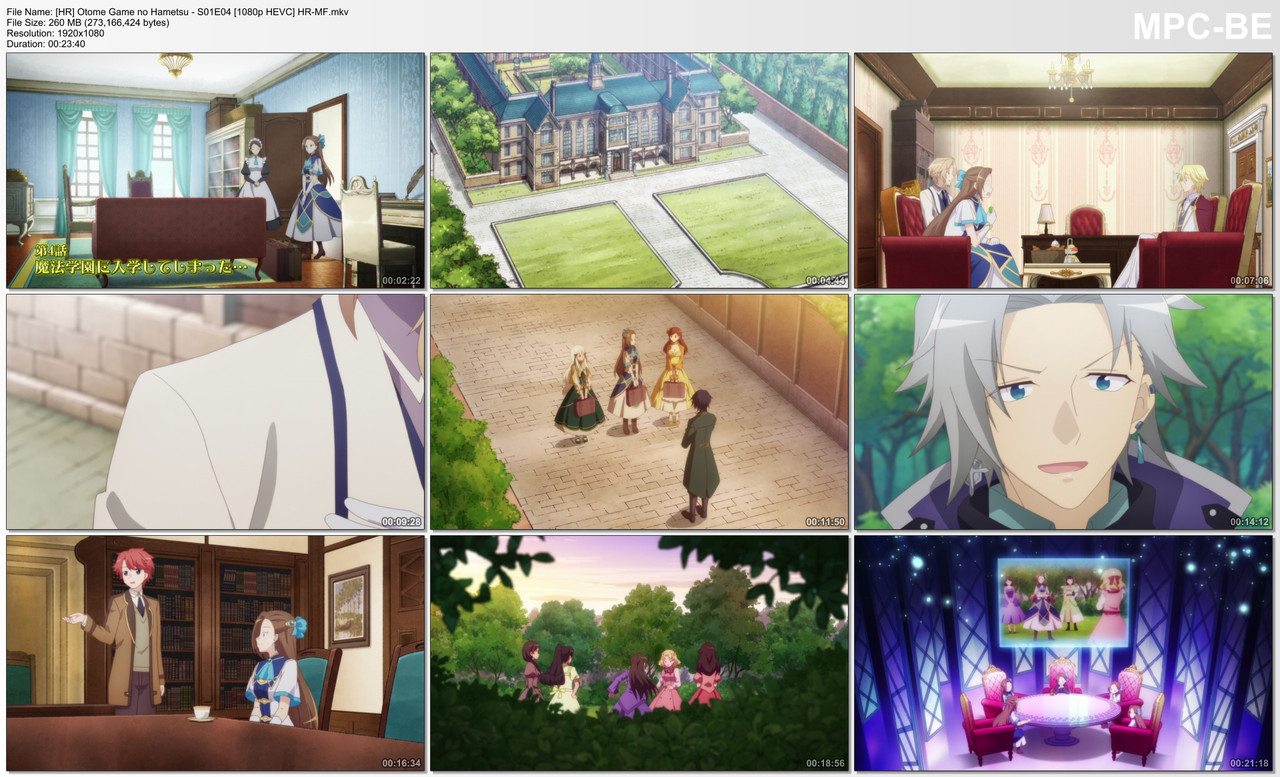
Task: Open the silver-haired character thumbnail at 00:14:12
Action: pyautogui.click(x=1063, y=412)
